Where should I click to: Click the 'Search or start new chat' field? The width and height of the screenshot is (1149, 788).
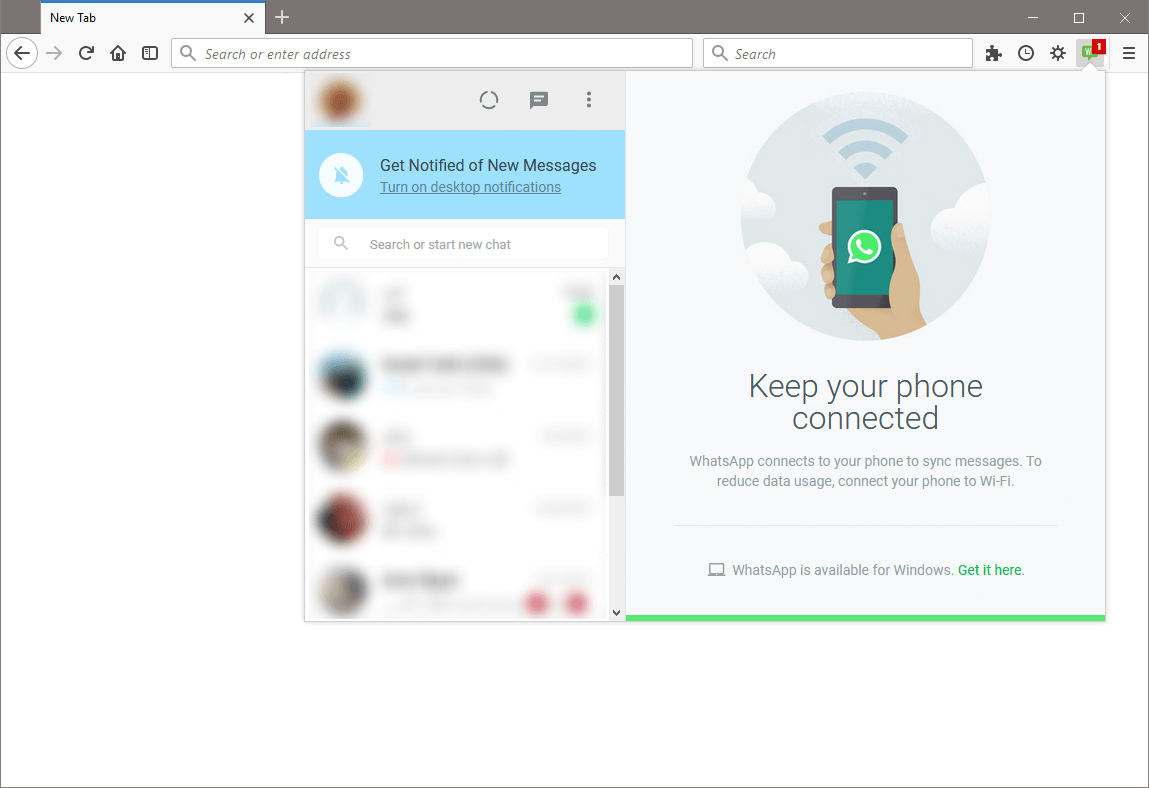(x=463, y=243)
